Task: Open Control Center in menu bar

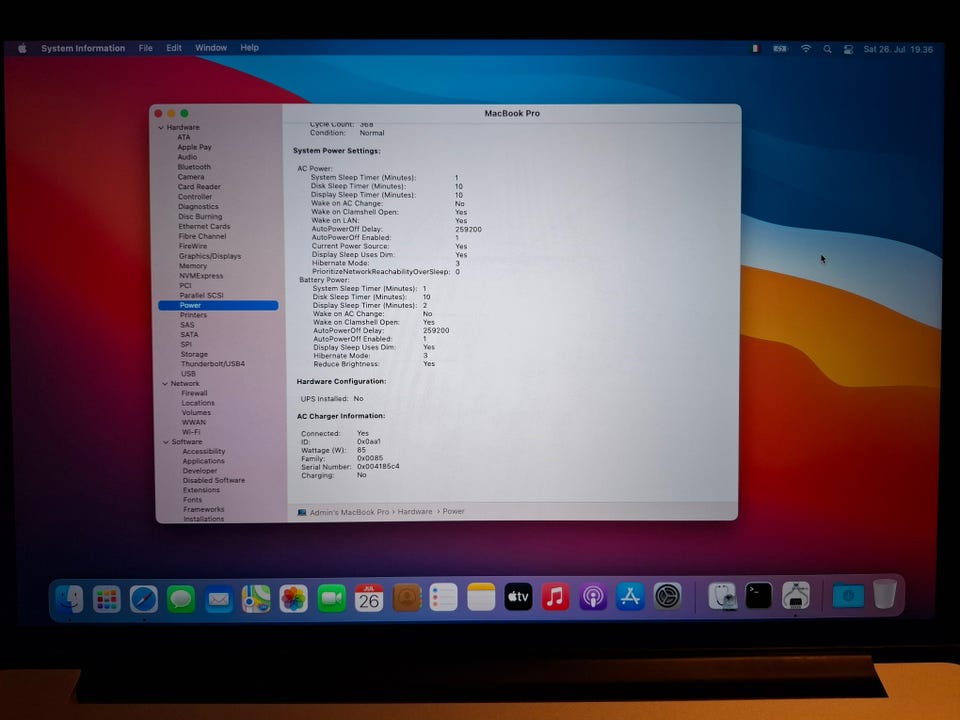Action: click(x=848, y=50)
